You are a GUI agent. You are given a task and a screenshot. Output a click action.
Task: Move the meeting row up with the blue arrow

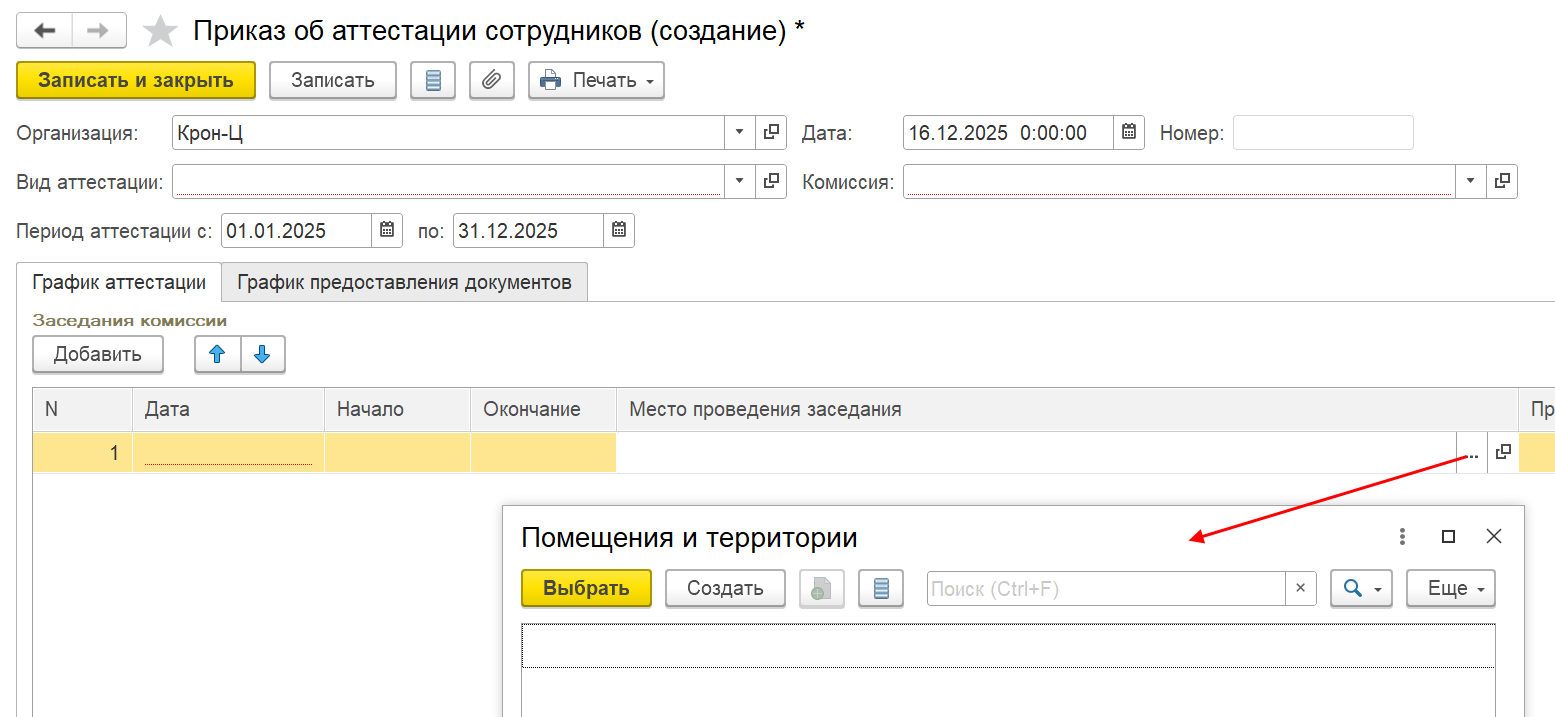[217, 354]
